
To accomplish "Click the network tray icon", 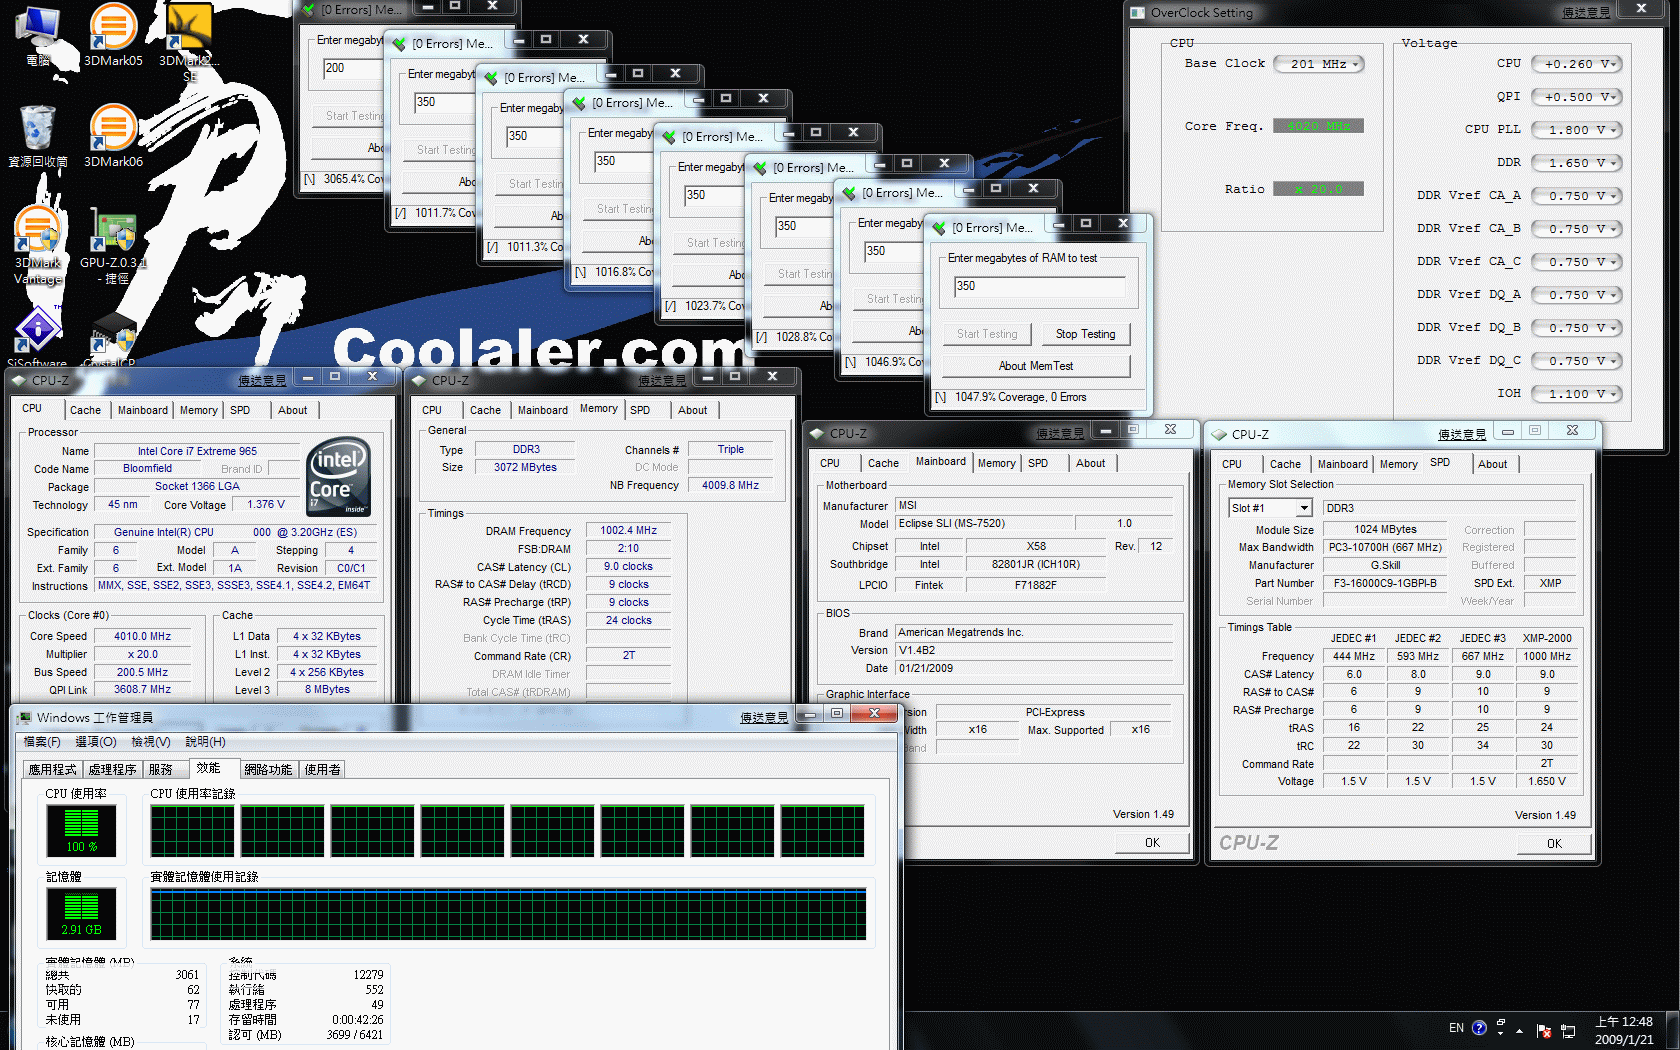I will 1568,1029.
